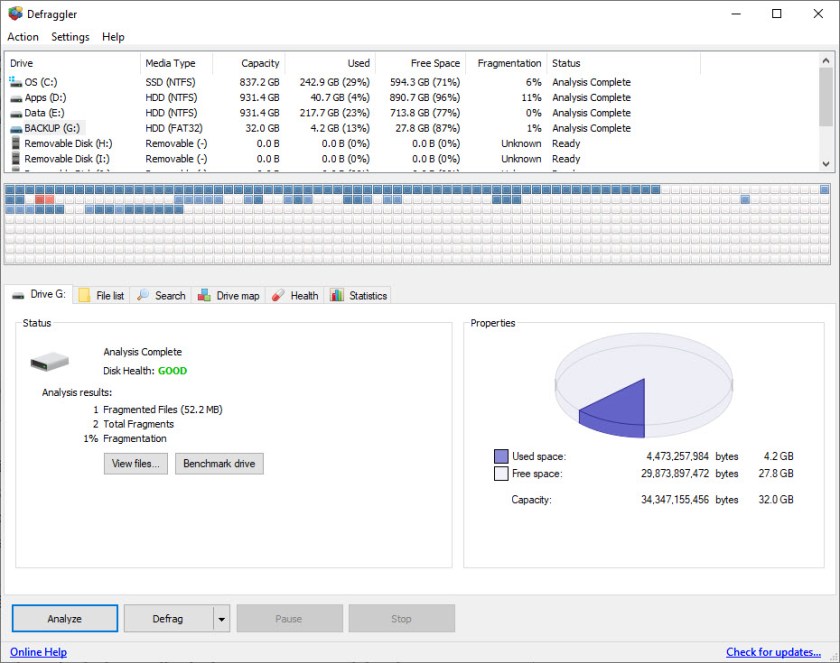This screenshot has width=840, height=663.
Task: Open the Check for updates link
Action: 773,652
